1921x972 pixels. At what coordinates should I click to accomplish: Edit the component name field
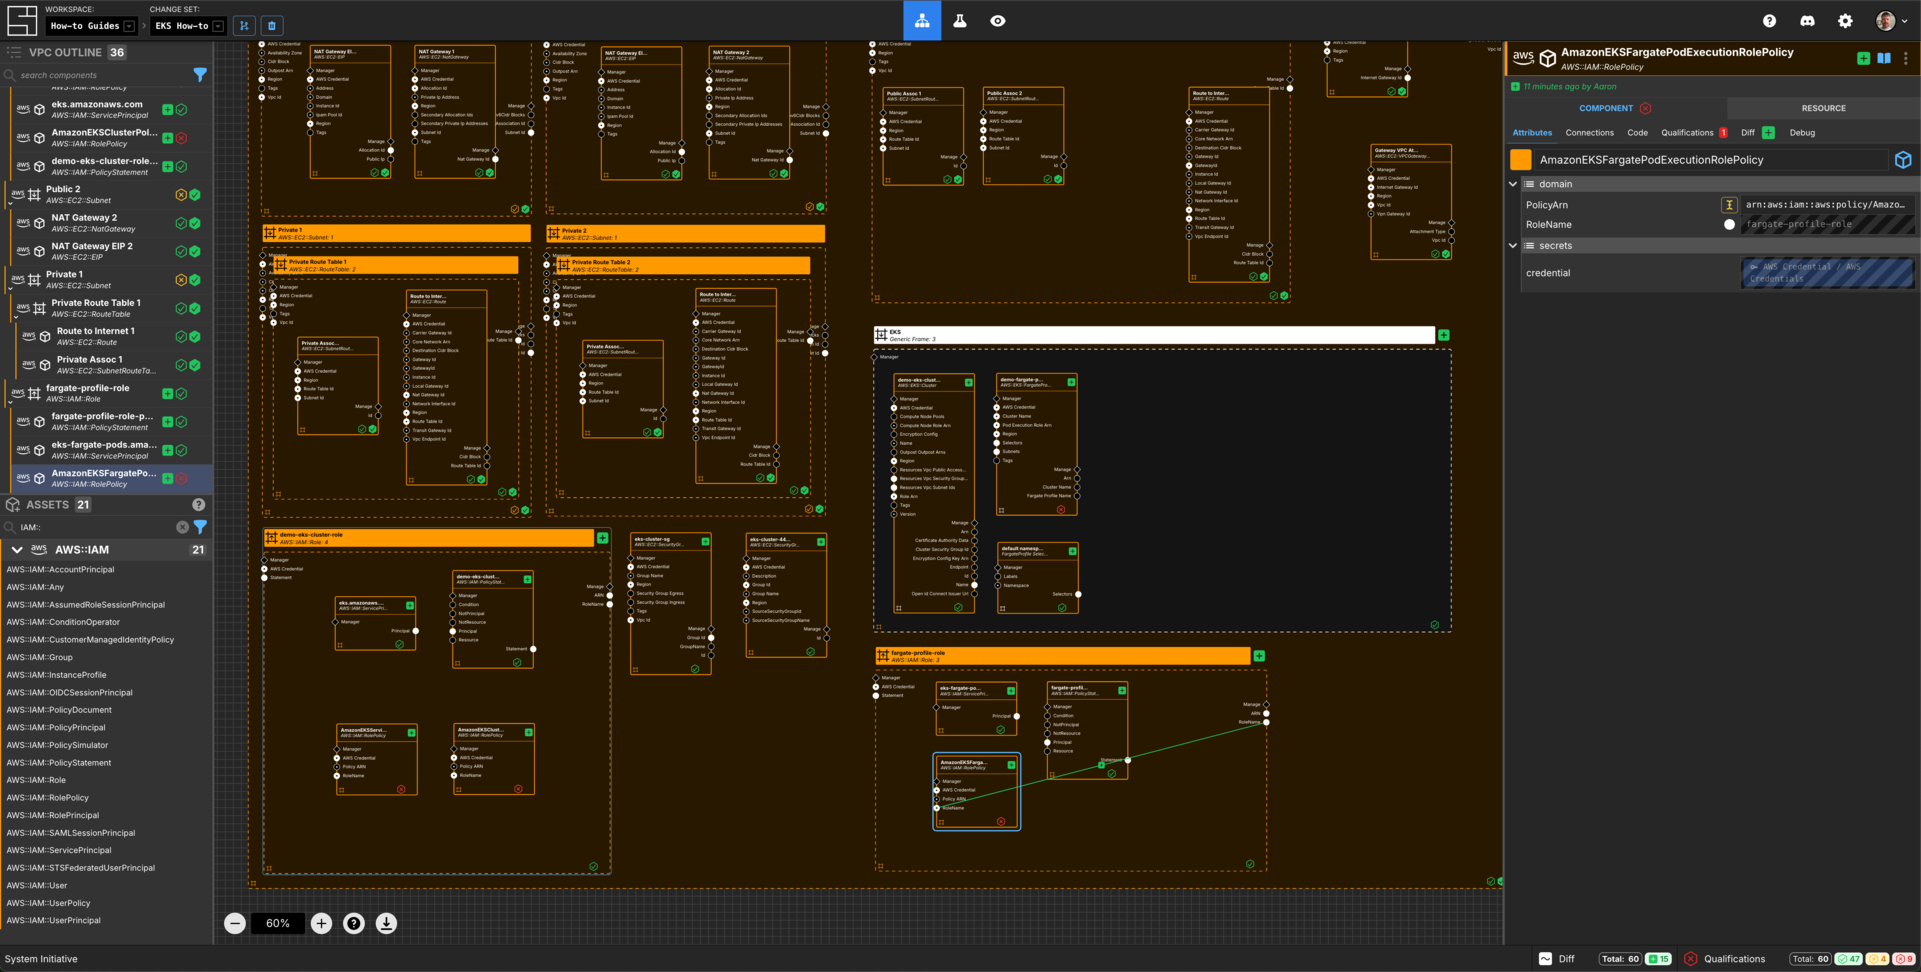[1710, 160]
